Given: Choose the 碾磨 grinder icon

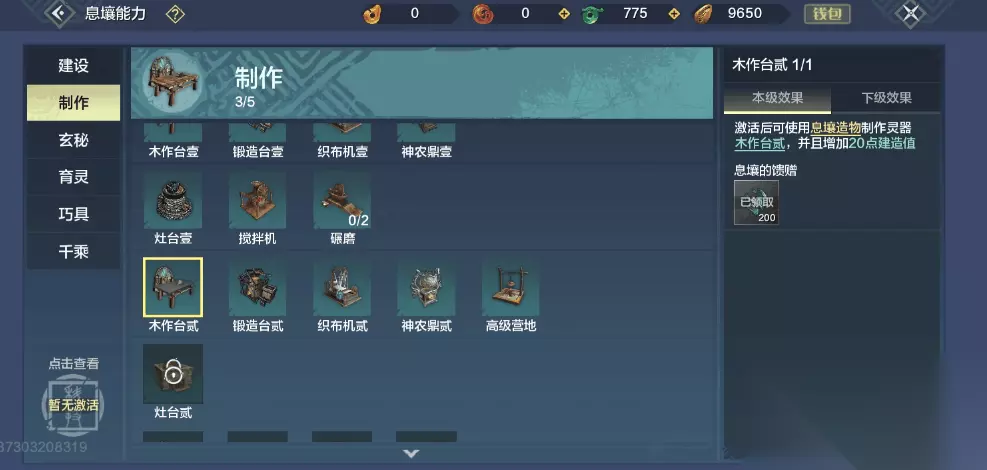Looking at the screenshot, I should tap(342, 200).
